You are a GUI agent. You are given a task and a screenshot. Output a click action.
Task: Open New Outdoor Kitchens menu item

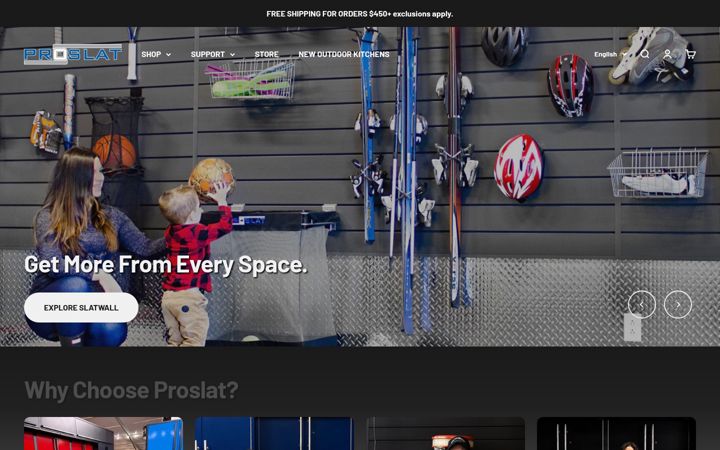tap(344, 54)
